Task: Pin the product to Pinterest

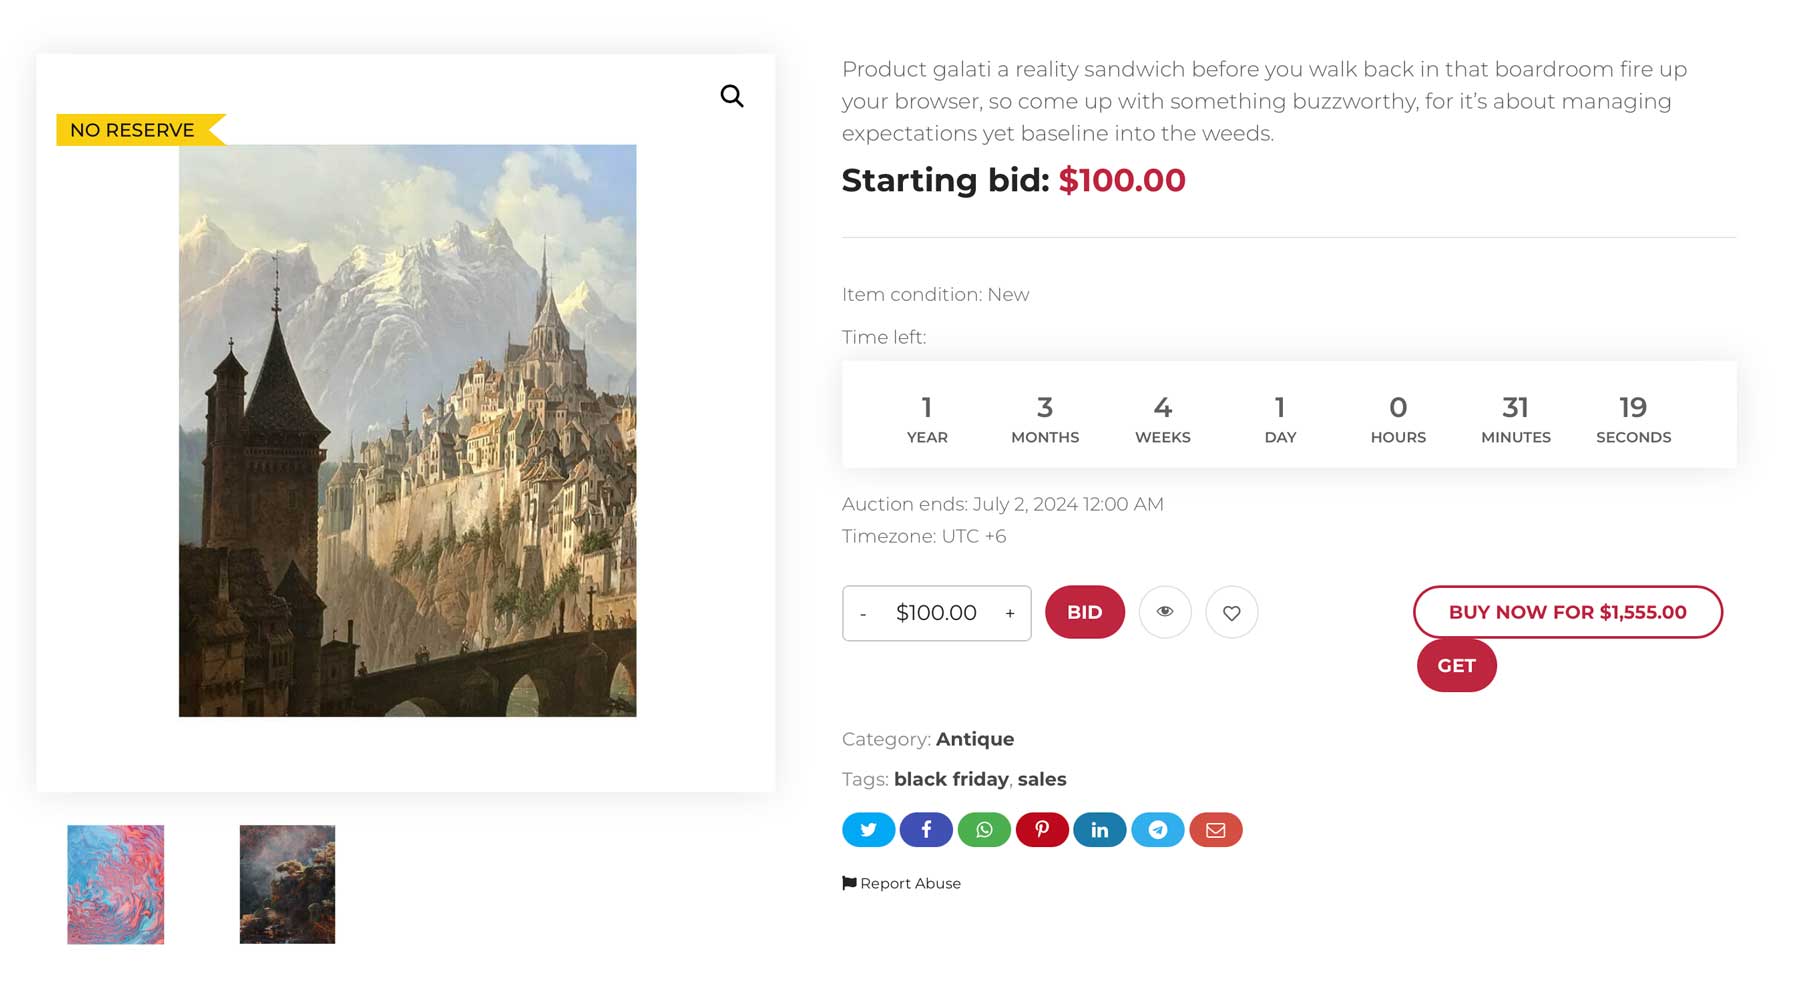Action: tap(1041, 829)
